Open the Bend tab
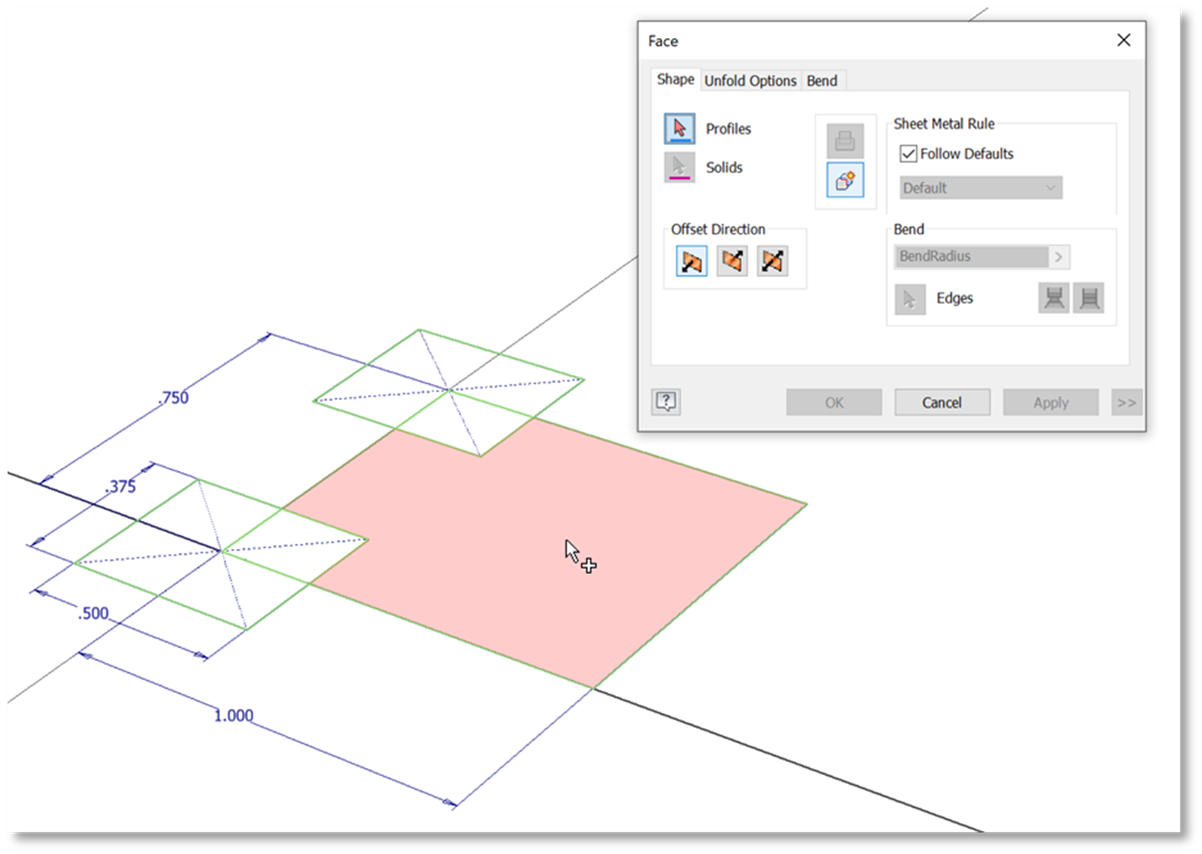The image size is (1202, 854). point(822,80)
